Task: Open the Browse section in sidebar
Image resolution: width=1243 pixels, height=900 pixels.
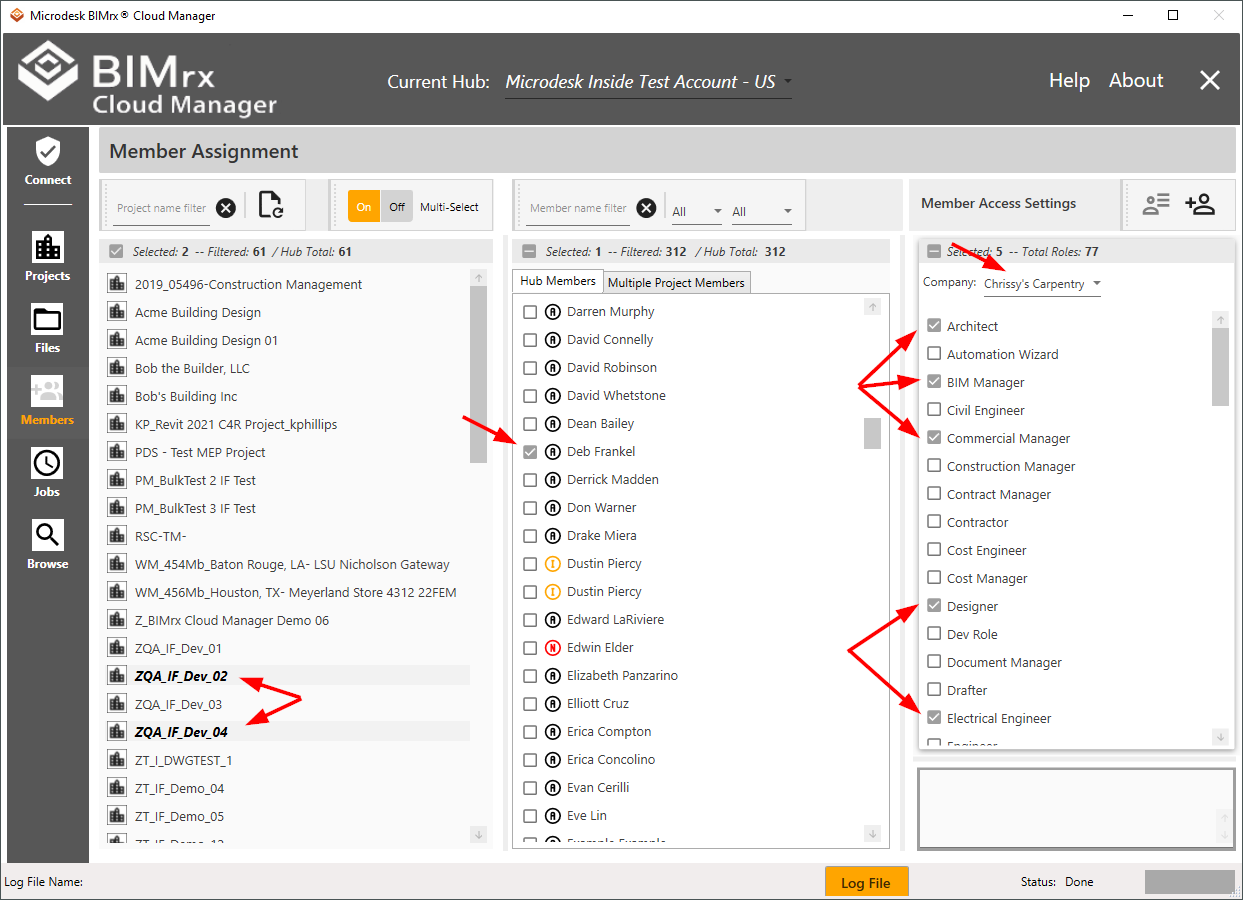Action: pyautogui.click(x=48, y=545)
